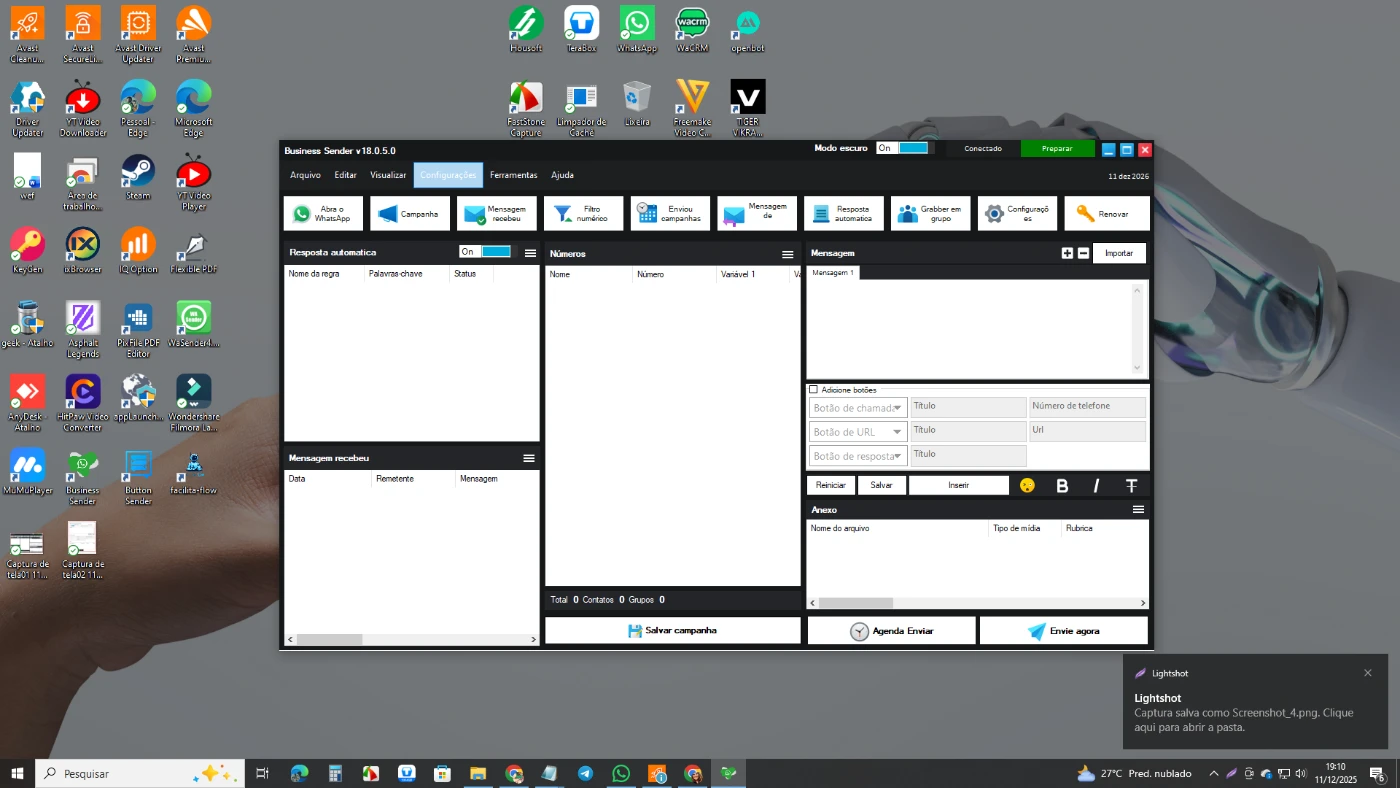Open the Campanha megaphone tool
This screenshot has height=788, width=1400.
[410, 214]
